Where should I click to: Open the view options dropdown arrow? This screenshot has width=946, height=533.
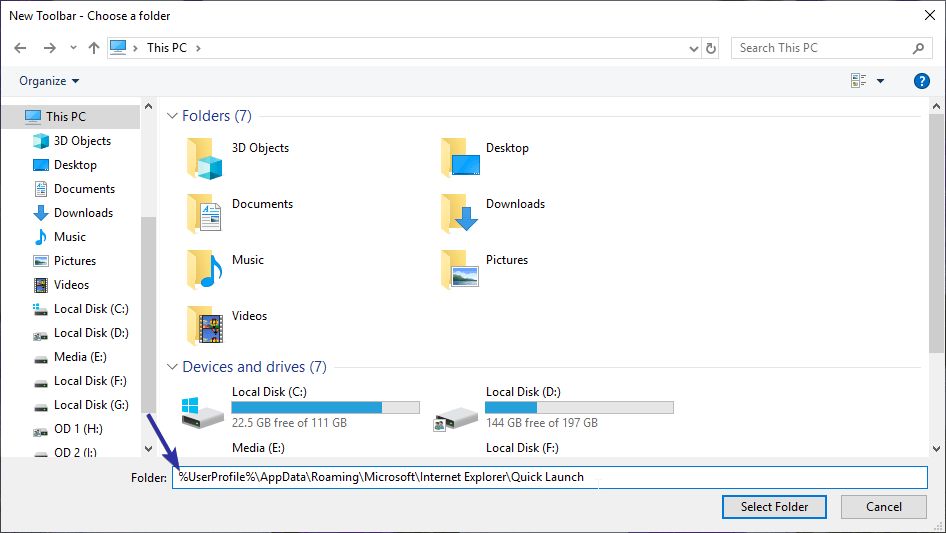coord(881,81)
